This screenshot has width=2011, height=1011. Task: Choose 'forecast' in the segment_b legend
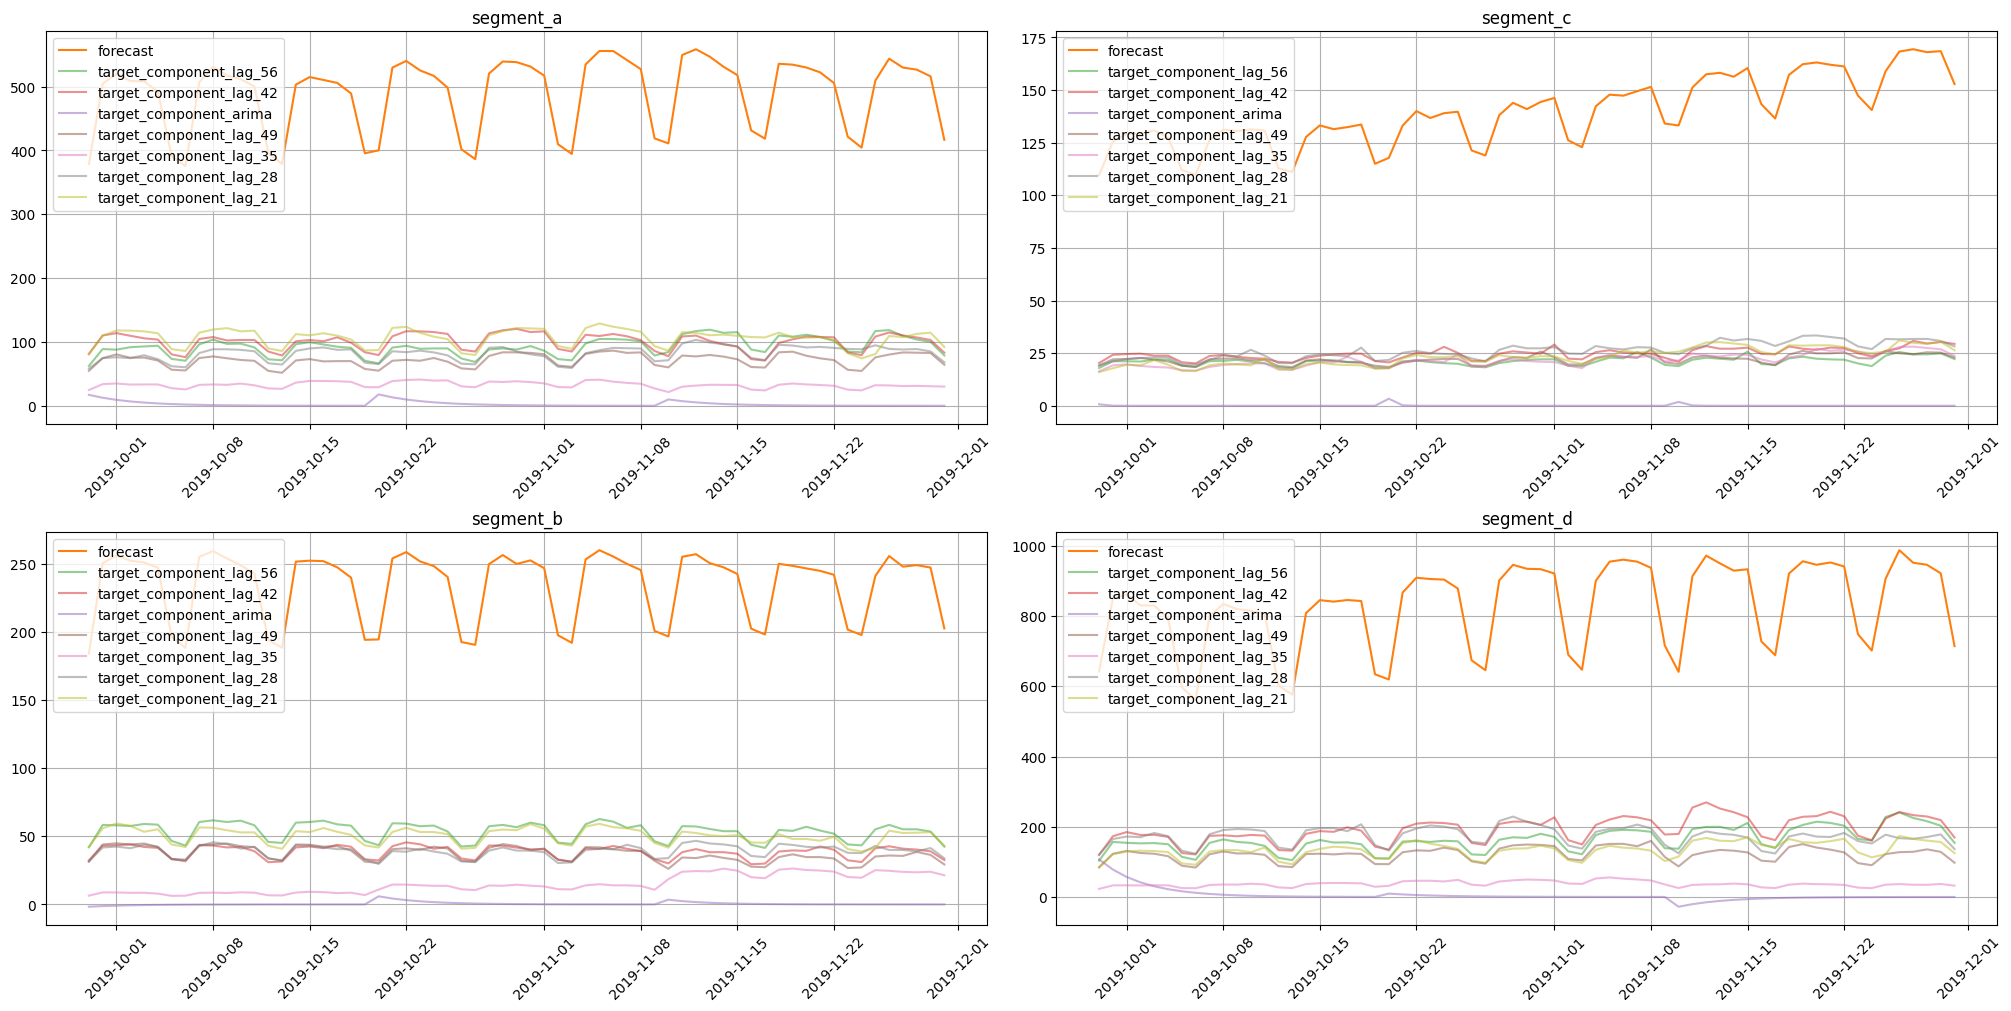125,552
